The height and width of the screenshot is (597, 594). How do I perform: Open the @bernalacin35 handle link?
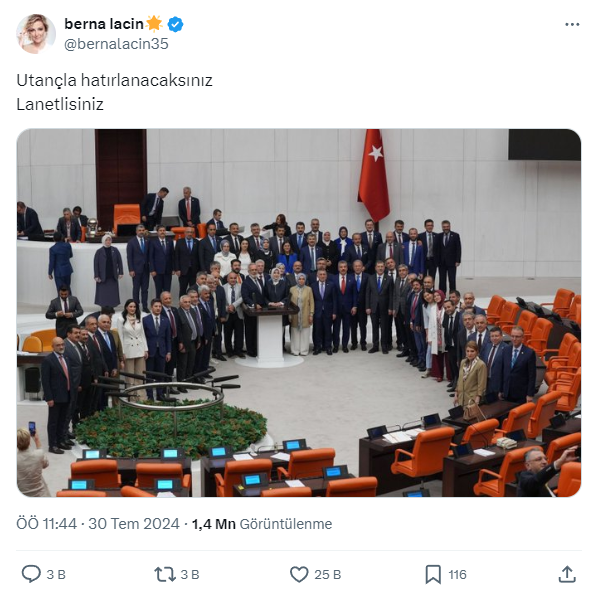coord(116,44)
